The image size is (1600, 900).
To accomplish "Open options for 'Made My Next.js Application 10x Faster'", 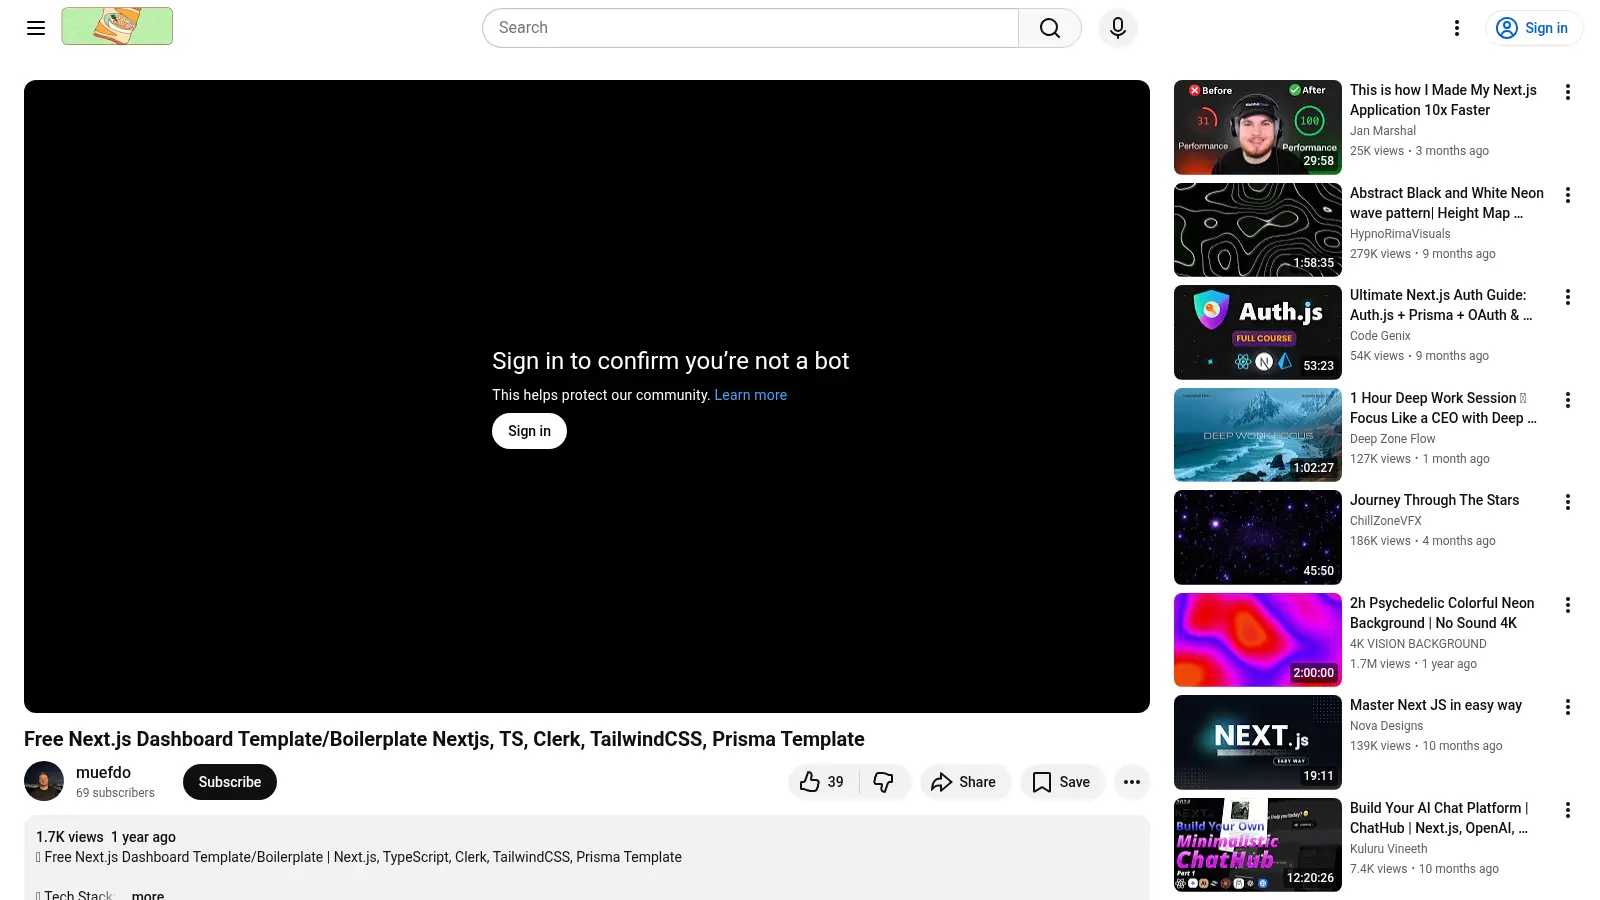I will 1568,92.
